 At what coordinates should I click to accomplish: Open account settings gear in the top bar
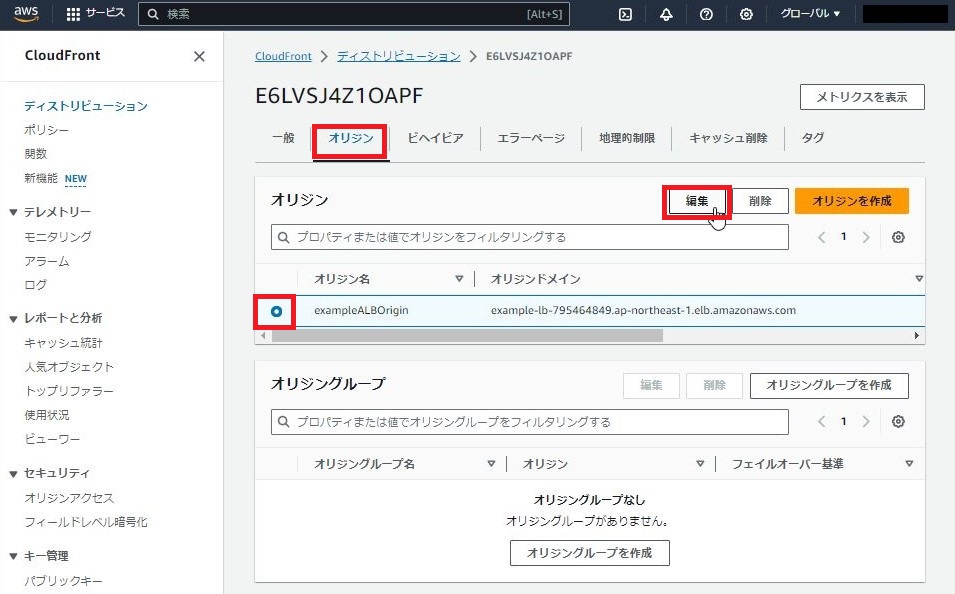747,14
